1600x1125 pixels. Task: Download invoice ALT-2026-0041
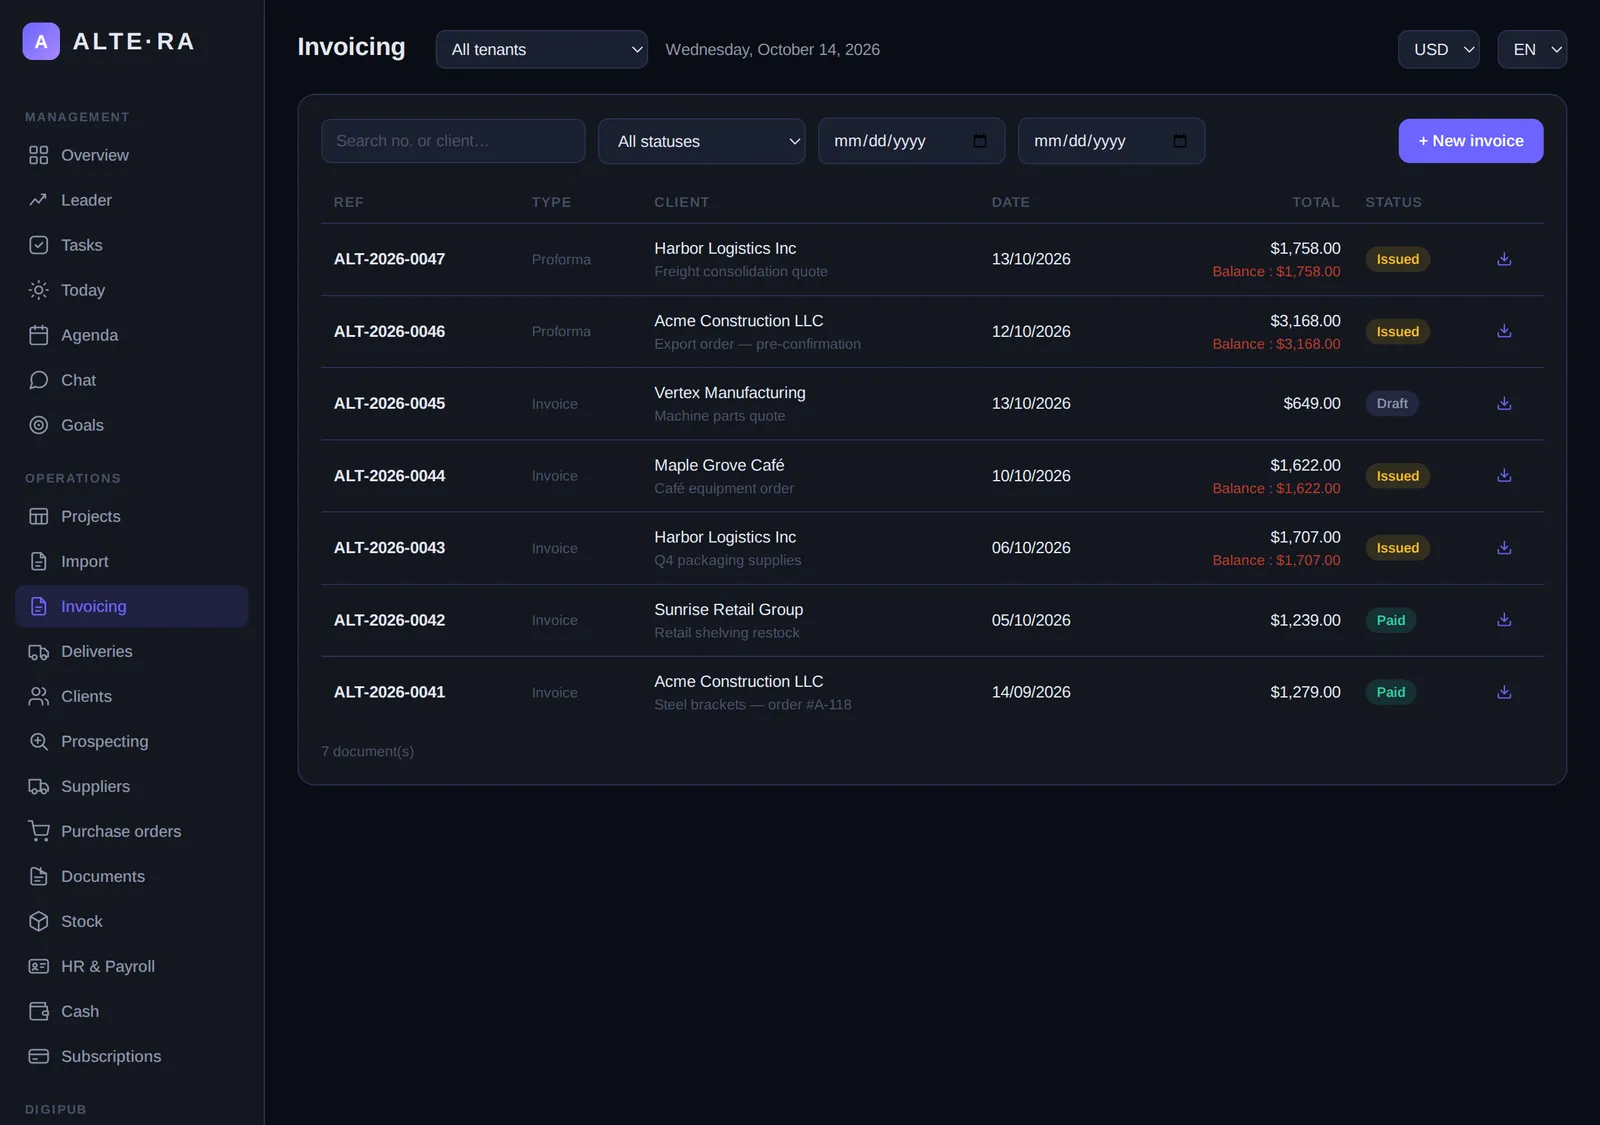click(1504, 692)
